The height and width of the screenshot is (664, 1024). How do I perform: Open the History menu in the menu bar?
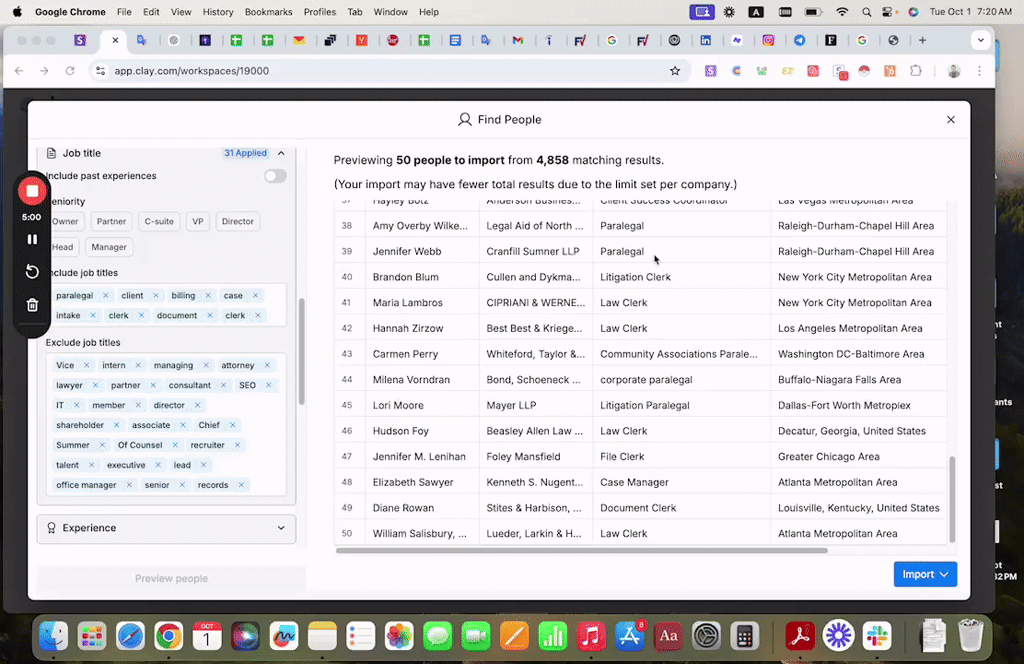pos(217,12)
